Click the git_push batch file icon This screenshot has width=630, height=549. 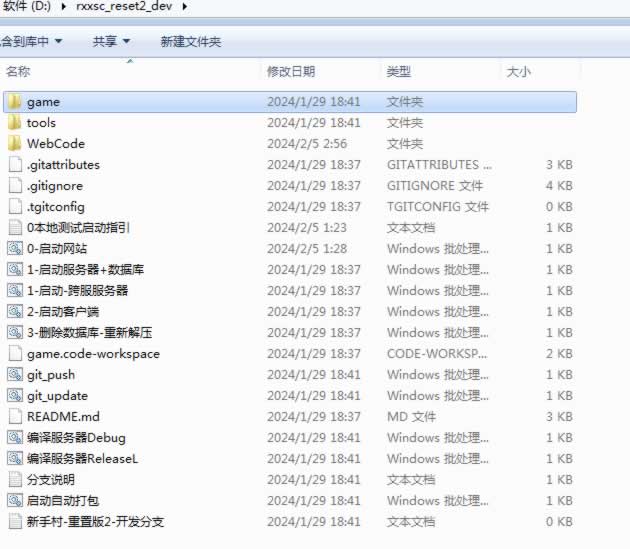(15, 375)
